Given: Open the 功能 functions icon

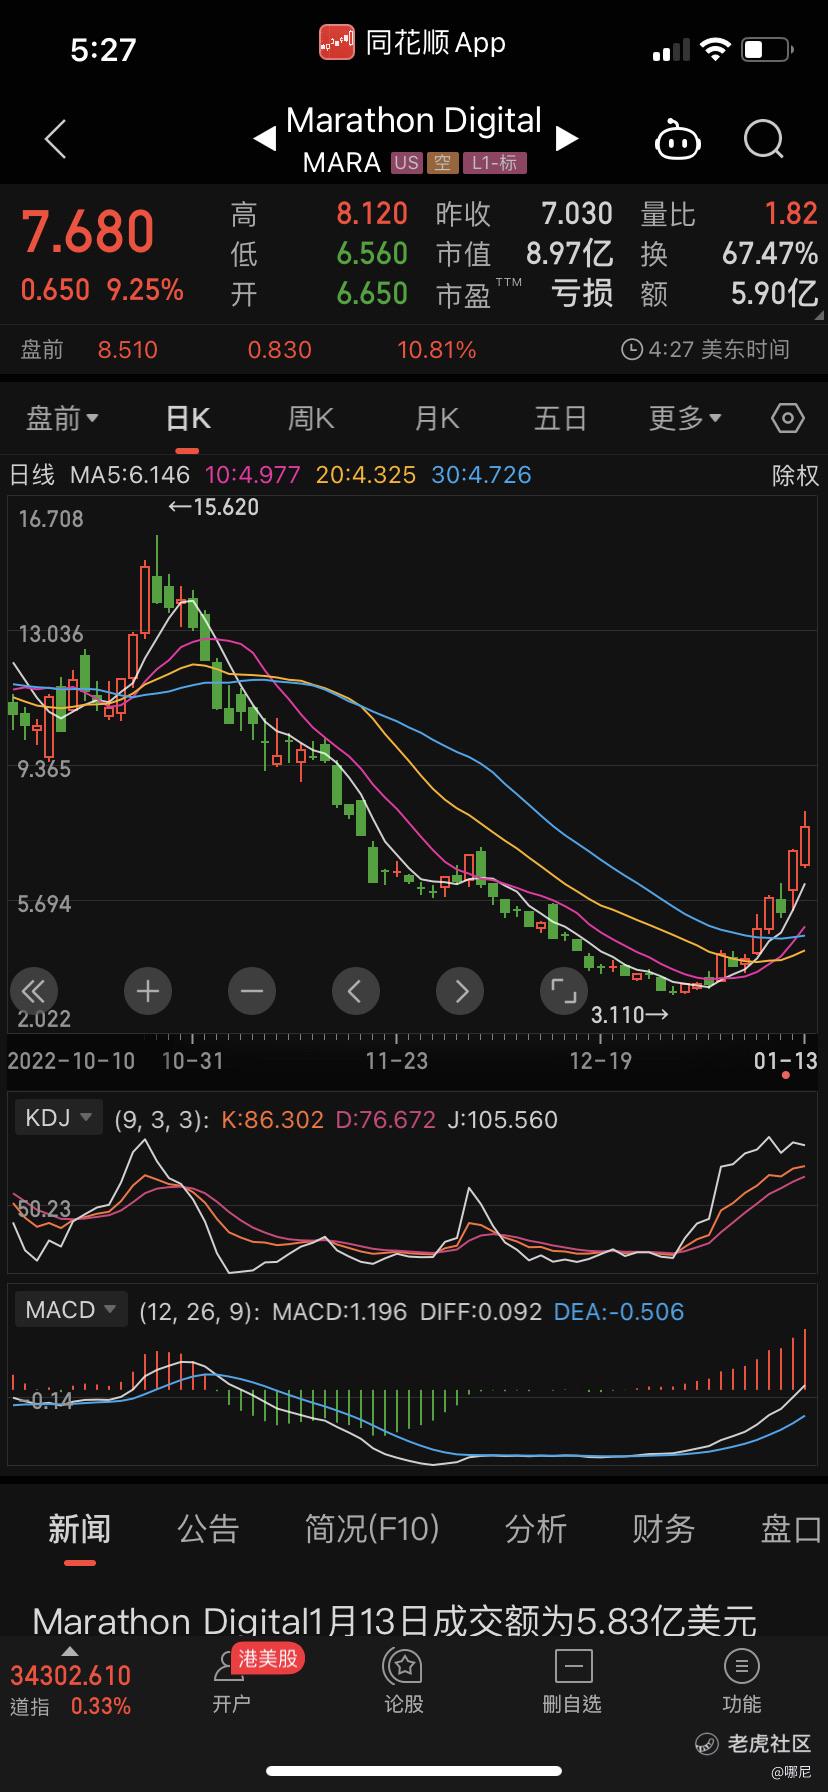Looking at the screenshot, I should 741,1666.
